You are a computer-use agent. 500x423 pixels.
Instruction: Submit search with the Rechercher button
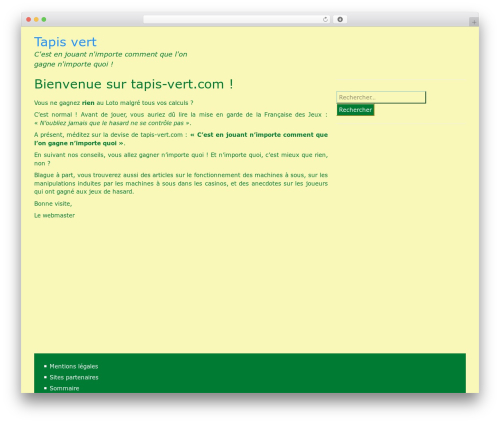point(355,110)
